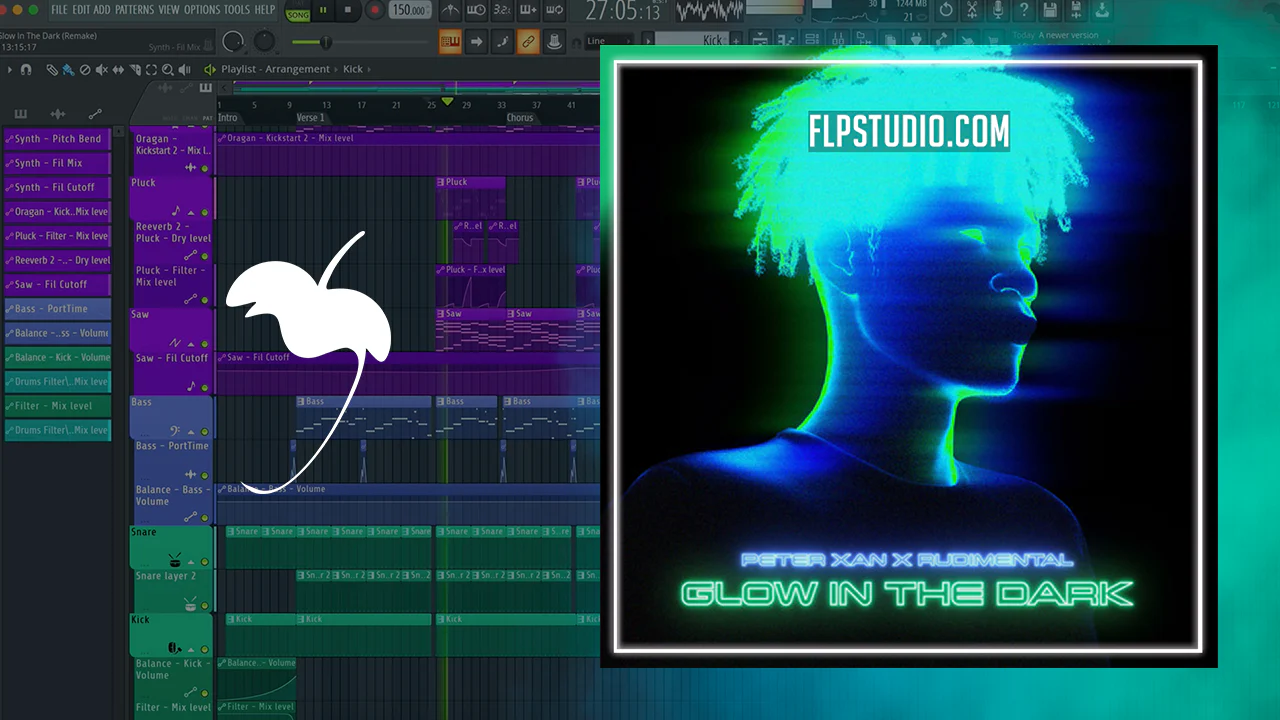Toggle the metronome icon

tap(450, 11)
